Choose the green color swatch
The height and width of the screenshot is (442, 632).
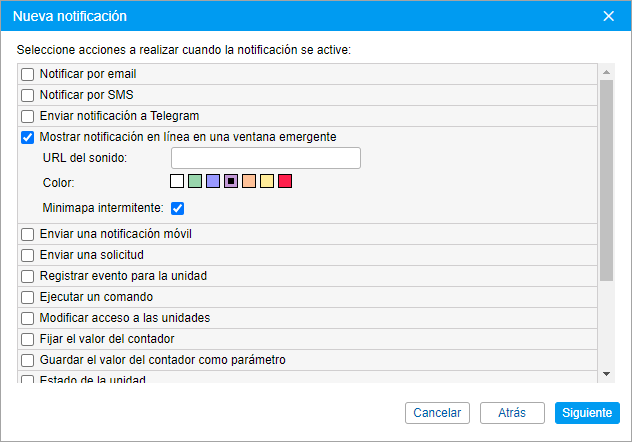(x=195, y=181)
